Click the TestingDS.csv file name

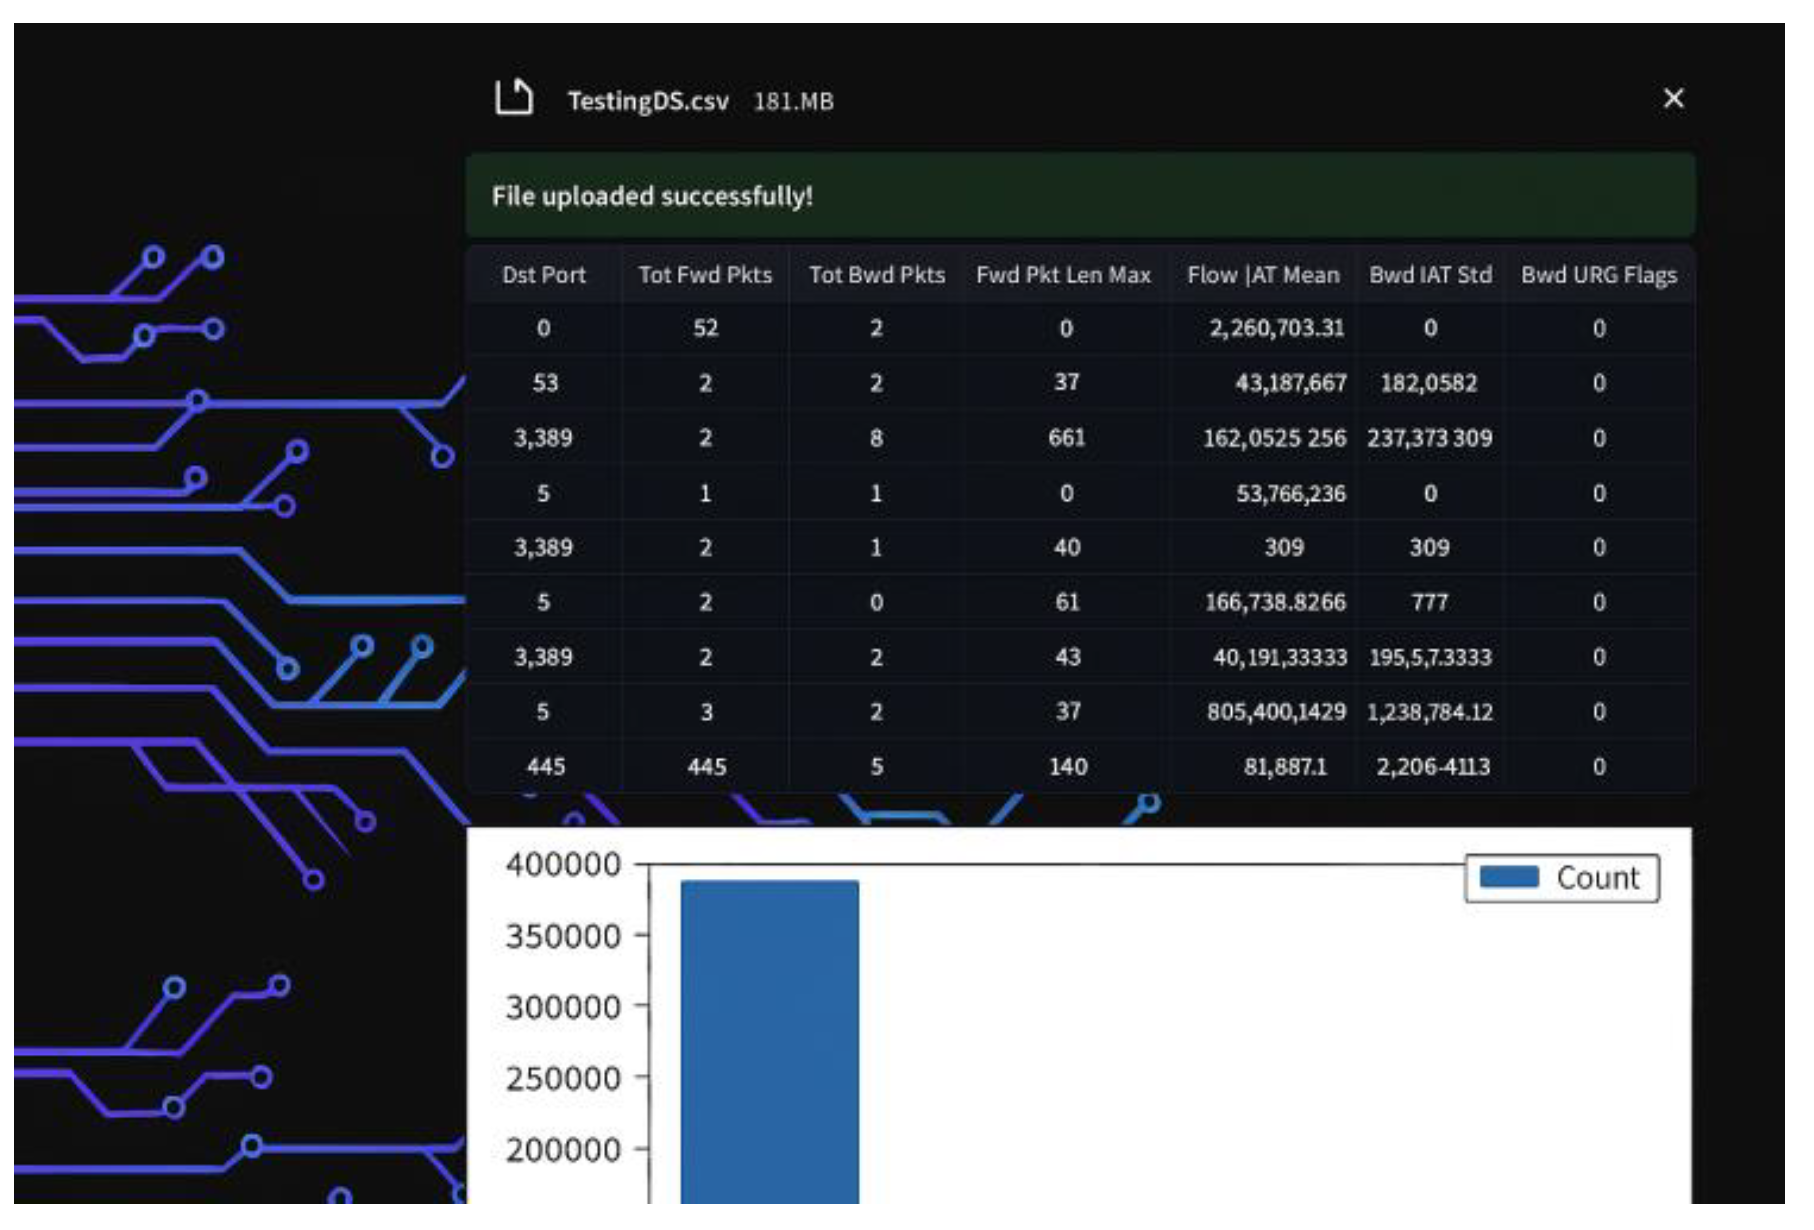pos(647,102)
